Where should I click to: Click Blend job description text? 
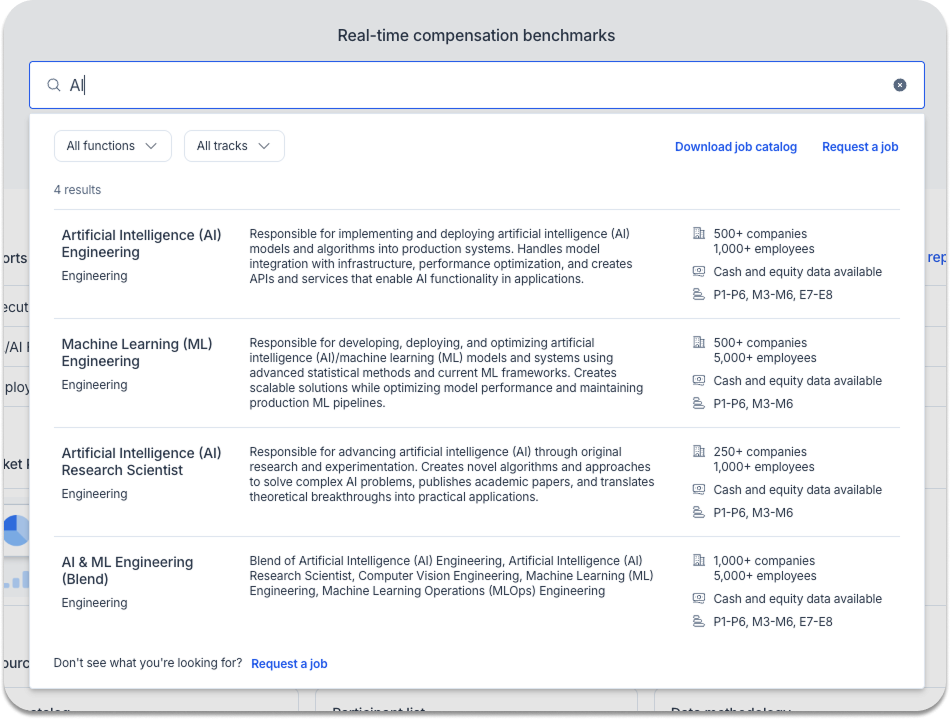point(451,575)
